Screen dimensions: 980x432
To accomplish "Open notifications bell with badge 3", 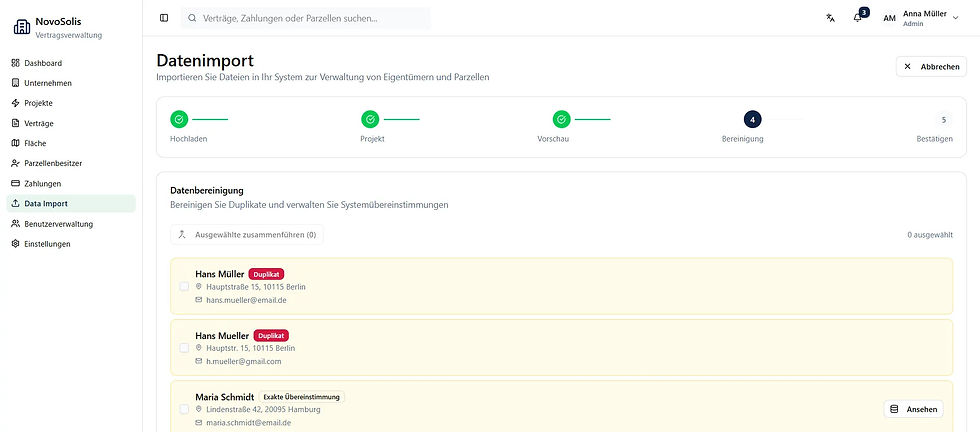I will click(858, 18).
